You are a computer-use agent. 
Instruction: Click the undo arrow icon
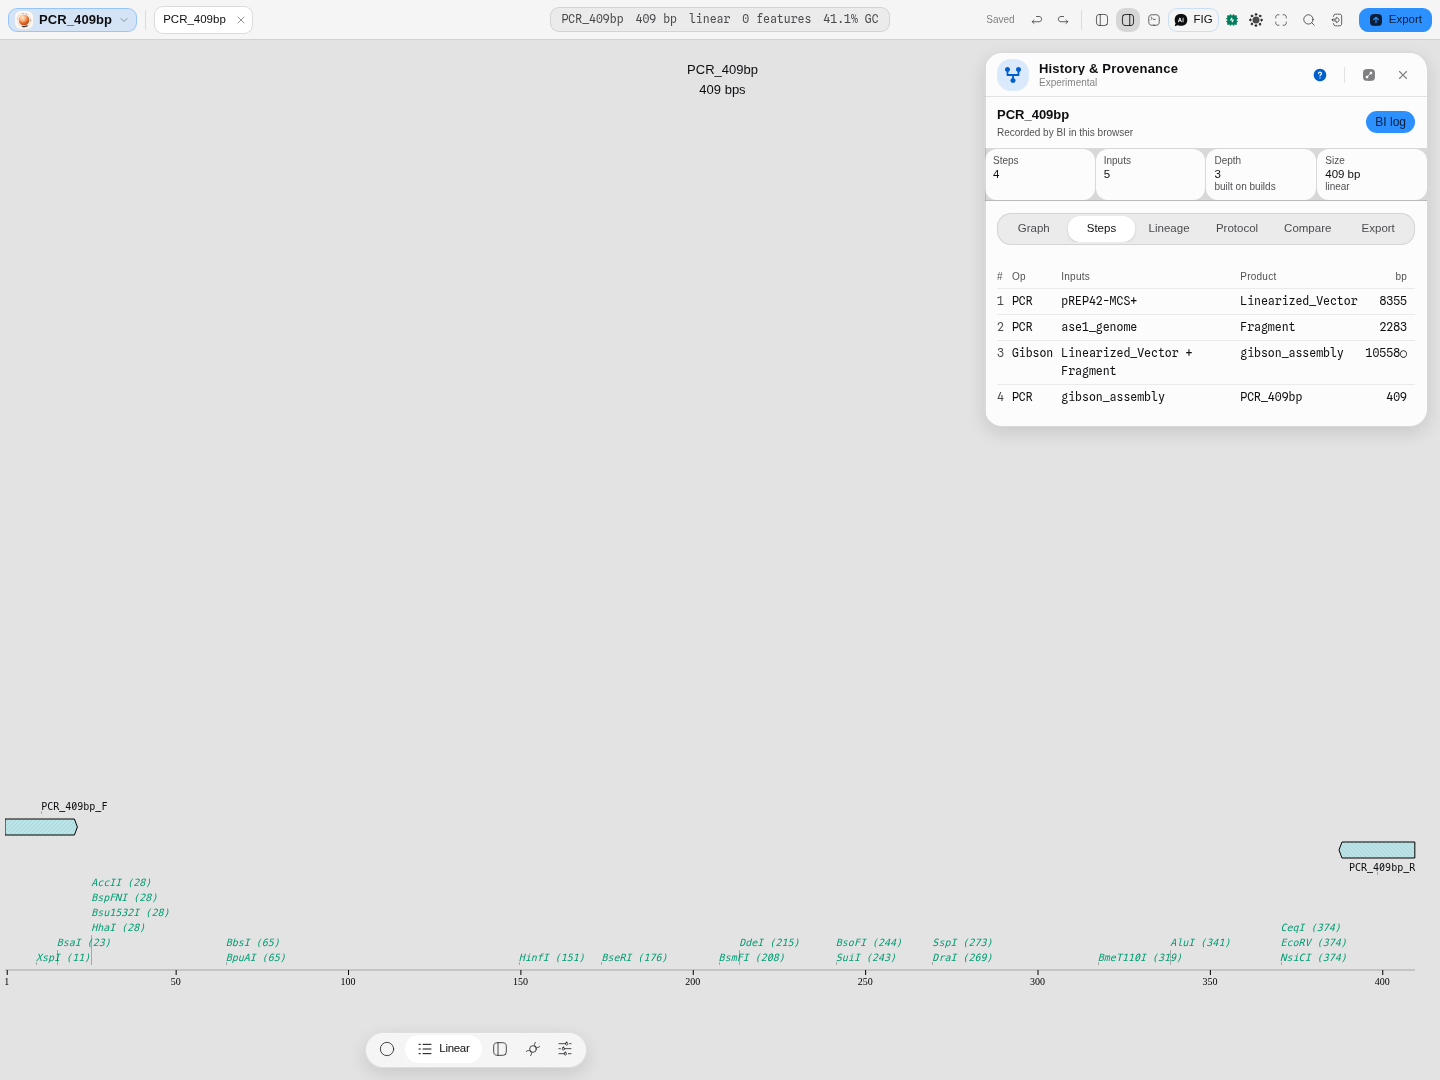1037,20
